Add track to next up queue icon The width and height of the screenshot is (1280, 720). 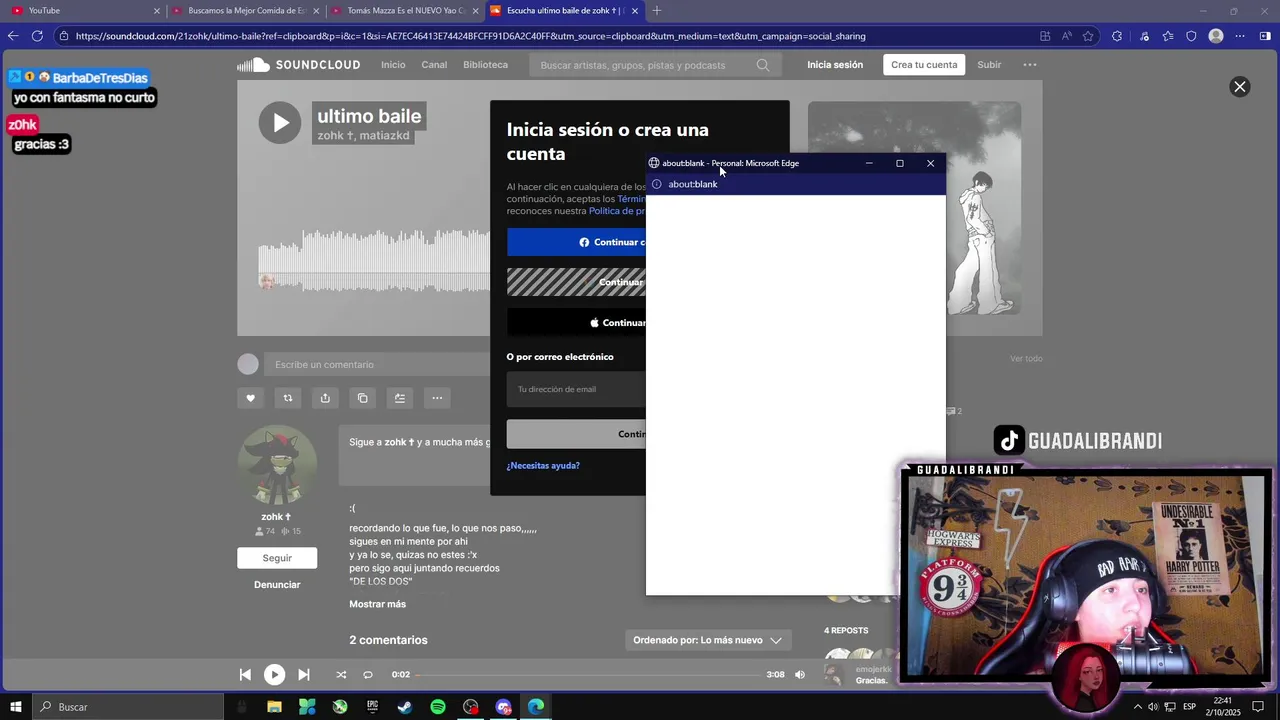coord(400,398)
